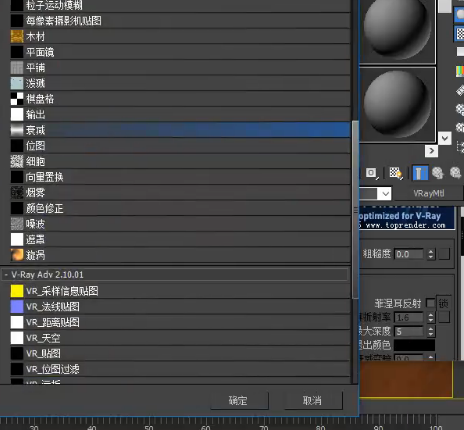Toggle the checkered Background icon
The image size is (464, 430).
pos(460,33)
